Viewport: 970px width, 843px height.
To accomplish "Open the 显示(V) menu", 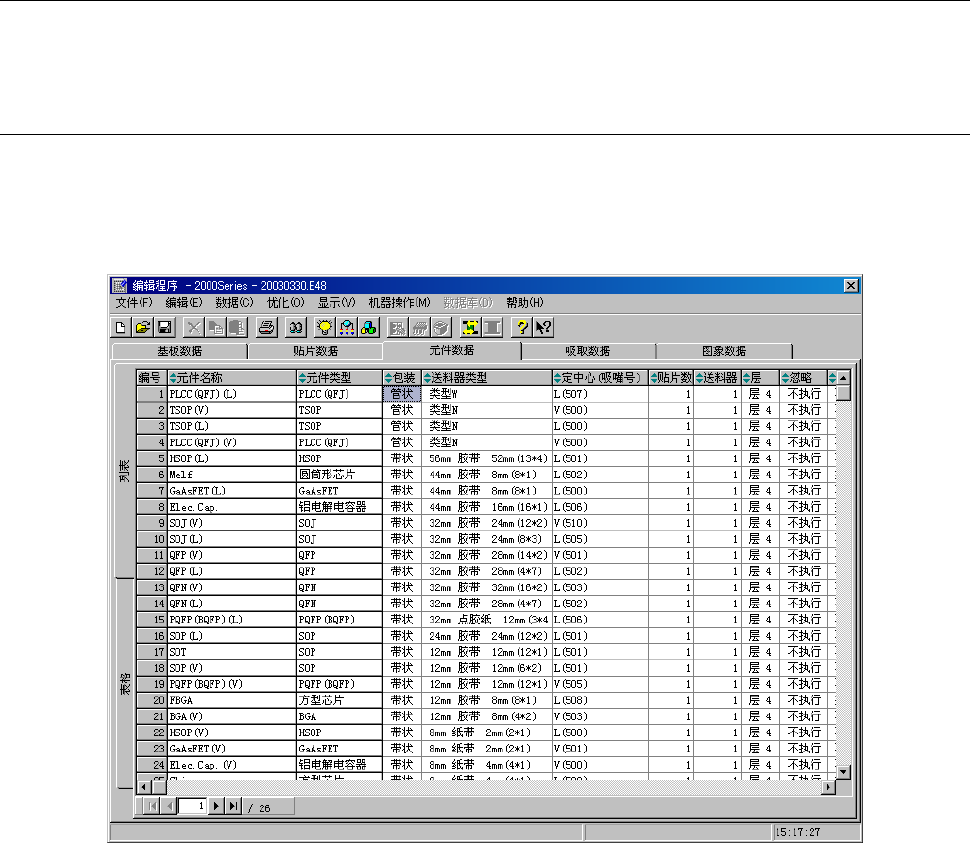I will (x=336, y=302).
